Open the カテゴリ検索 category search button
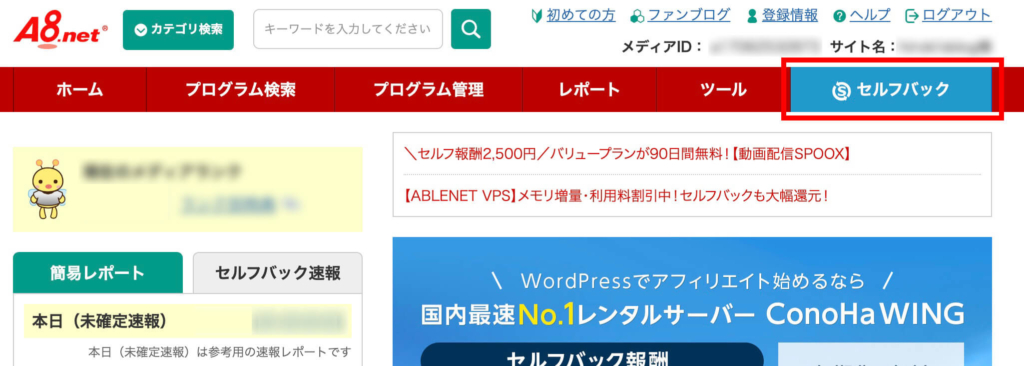This screenshot has height=366, width=1024. [x=178, y=29]
